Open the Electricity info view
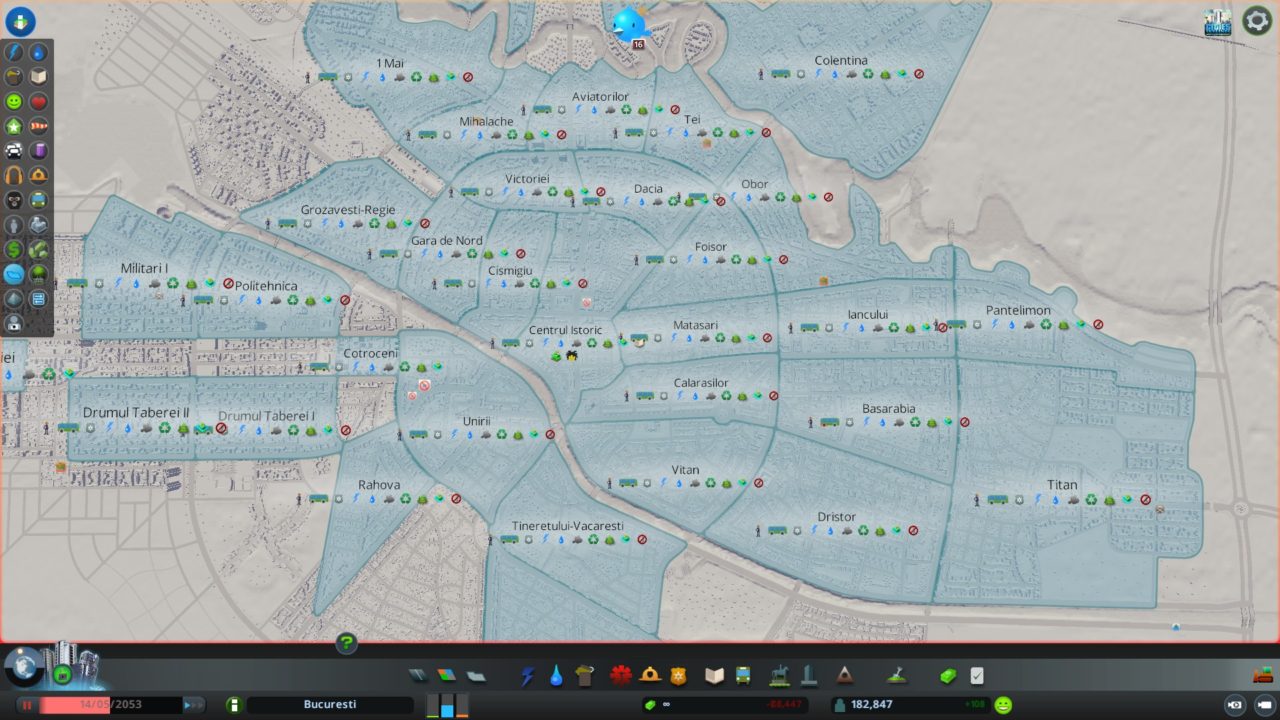 (14, 52)
